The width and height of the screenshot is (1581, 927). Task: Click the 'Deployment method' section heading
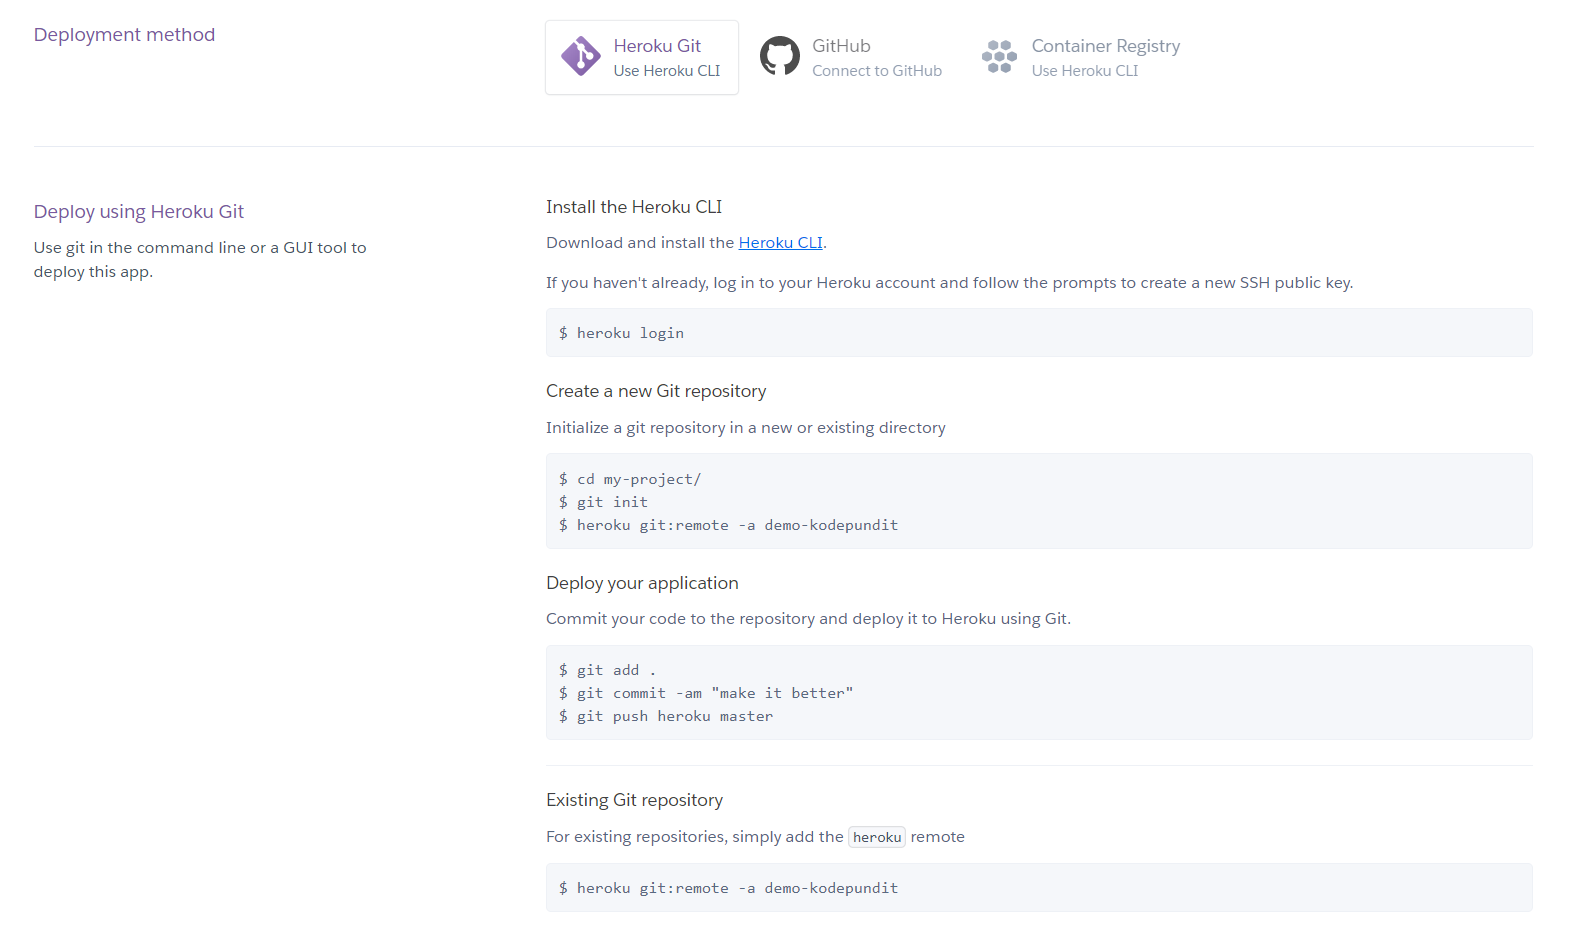tap(124, 35)
